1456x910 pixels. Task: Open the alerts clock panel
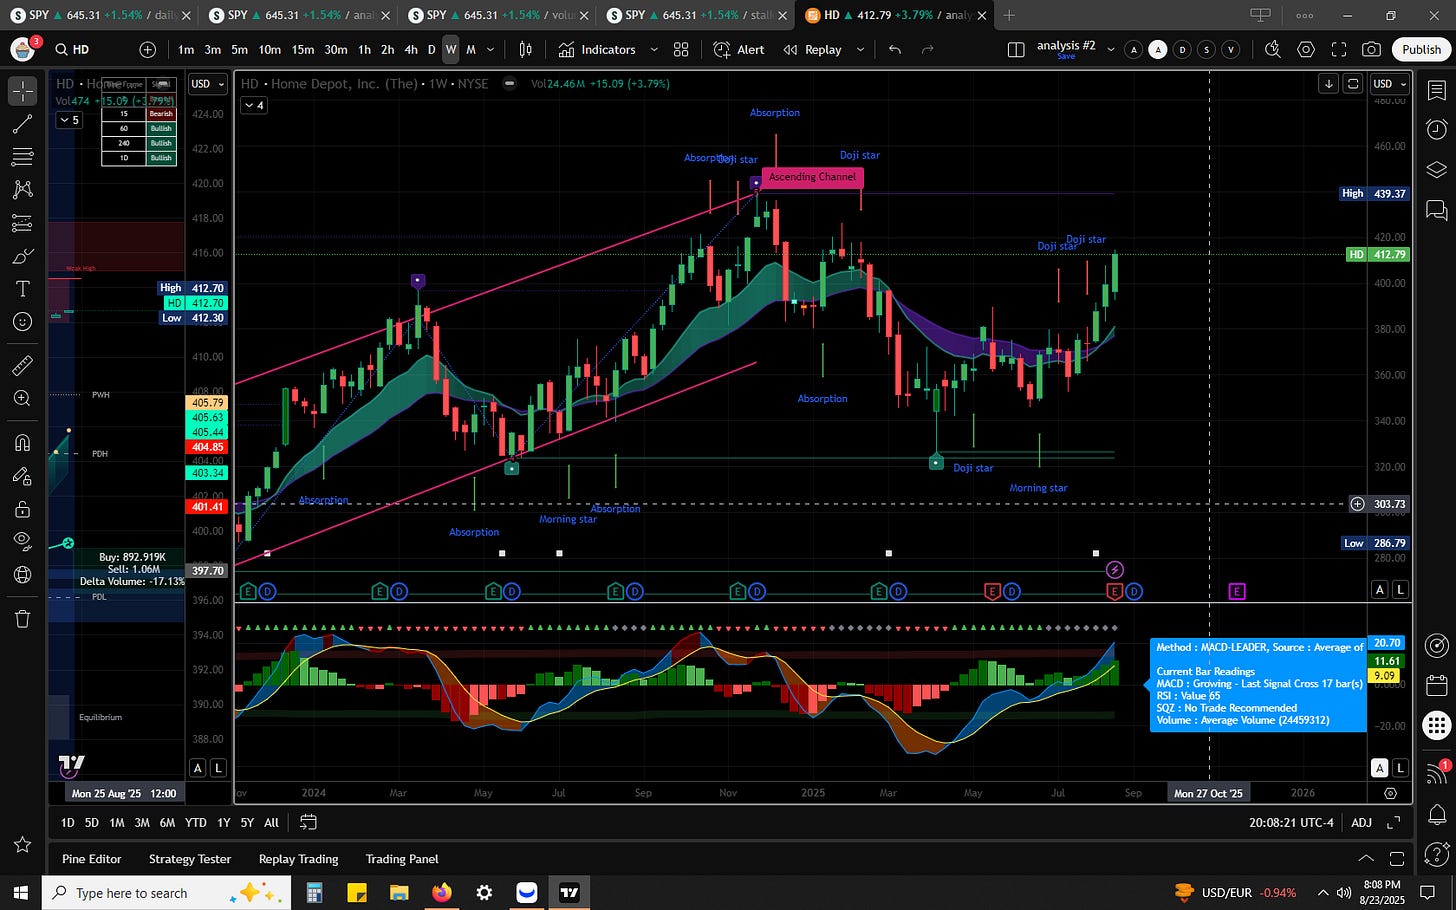1436,129
